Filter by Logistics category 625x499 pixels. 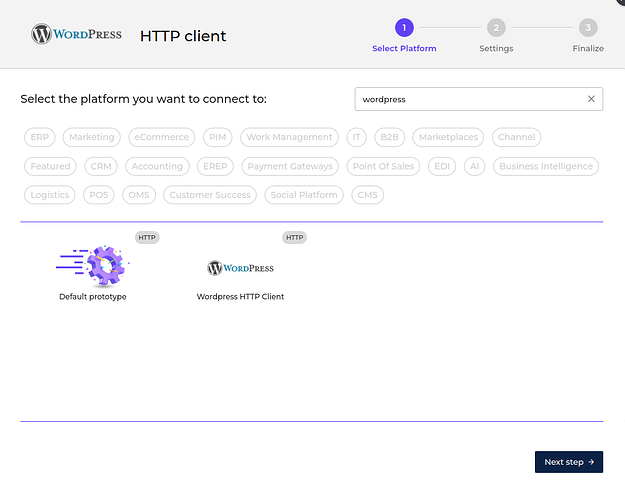tap(50, 195)
